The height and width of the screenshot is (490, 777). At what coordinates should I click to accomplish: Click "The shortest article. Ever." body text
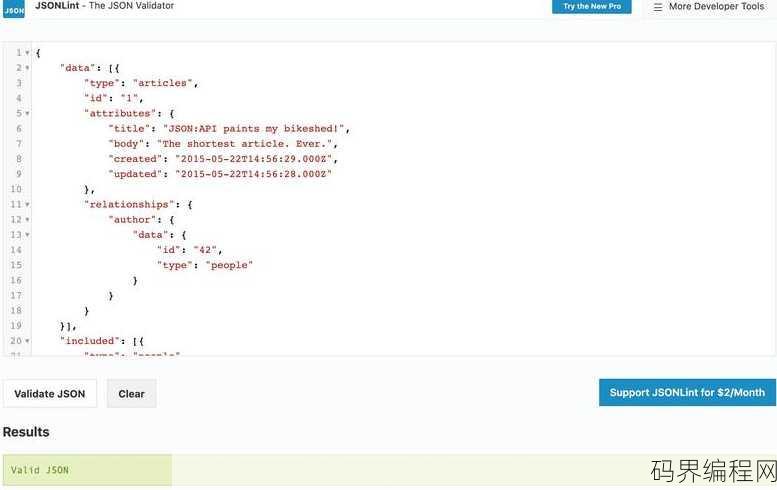[244, 144]
